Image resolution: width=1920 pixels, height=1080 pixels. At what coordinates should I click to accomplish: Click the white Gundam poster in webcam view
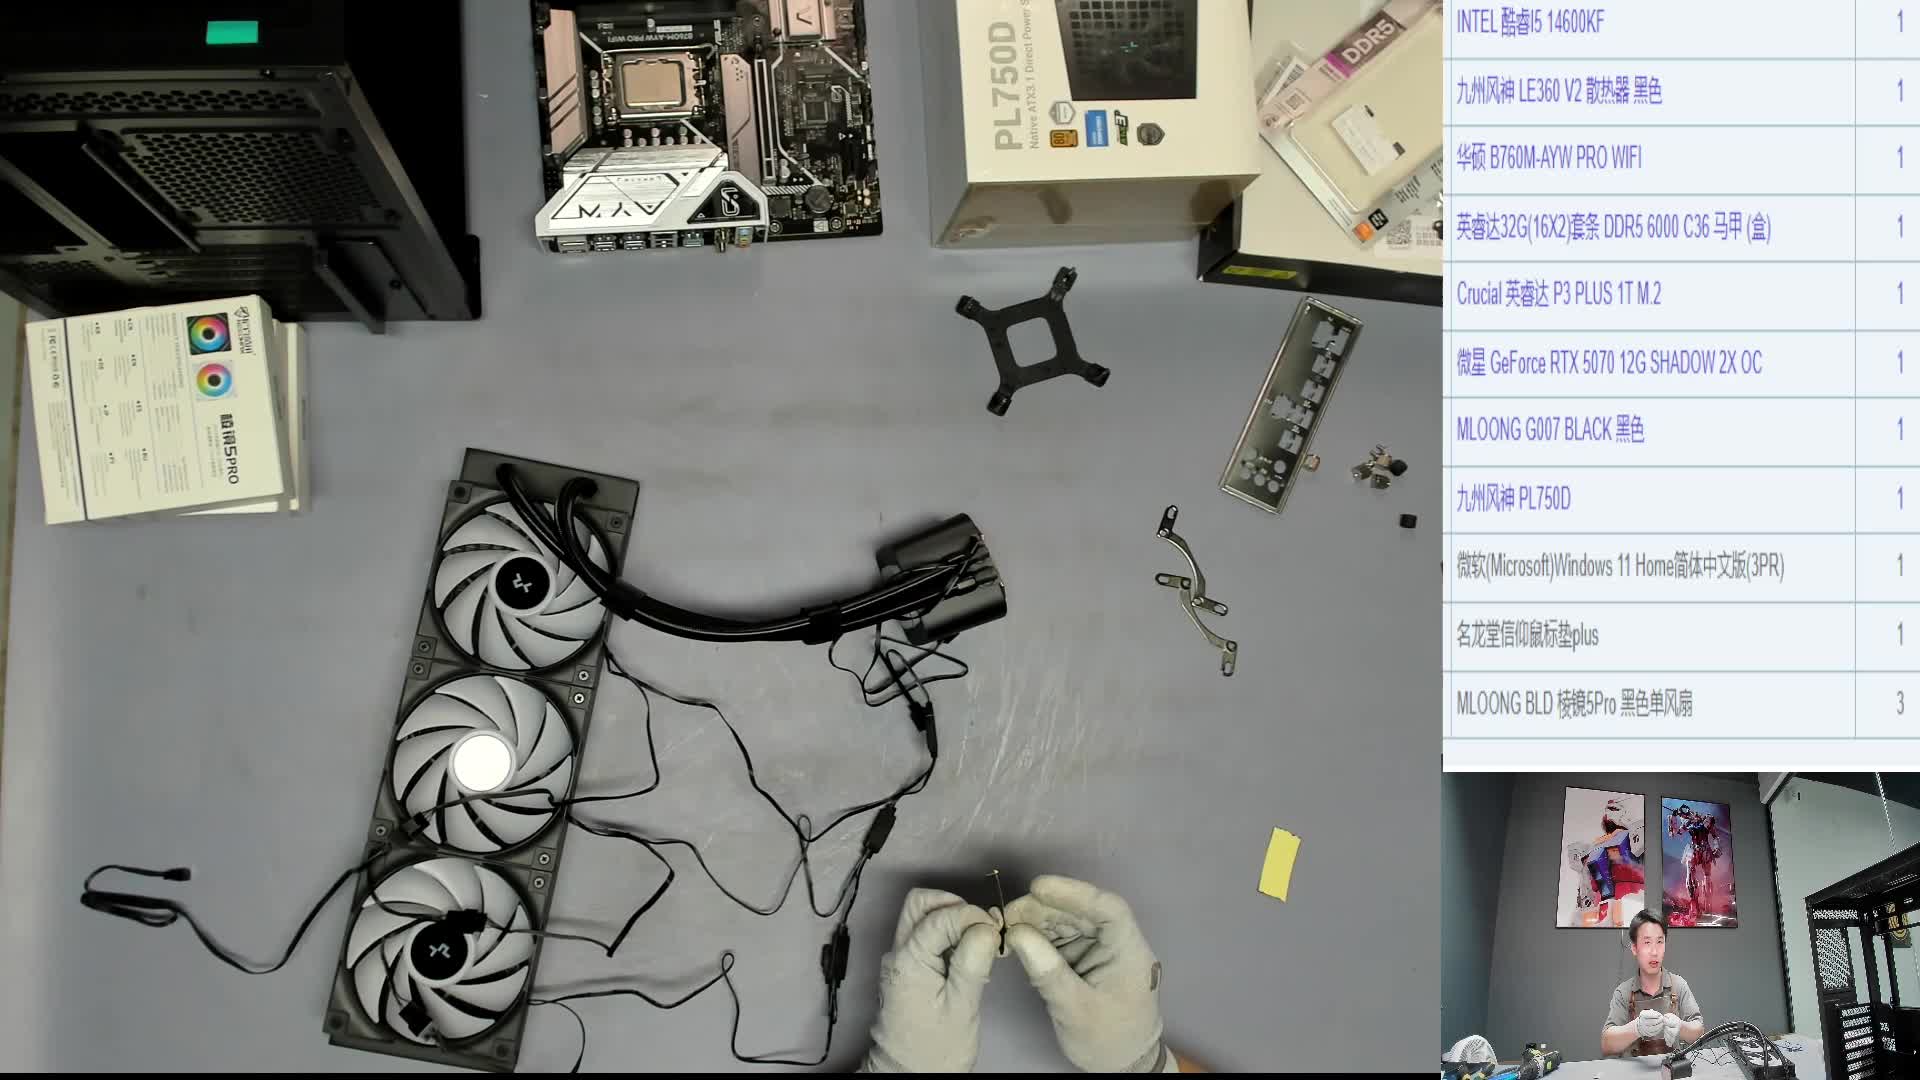(1603, 858)
